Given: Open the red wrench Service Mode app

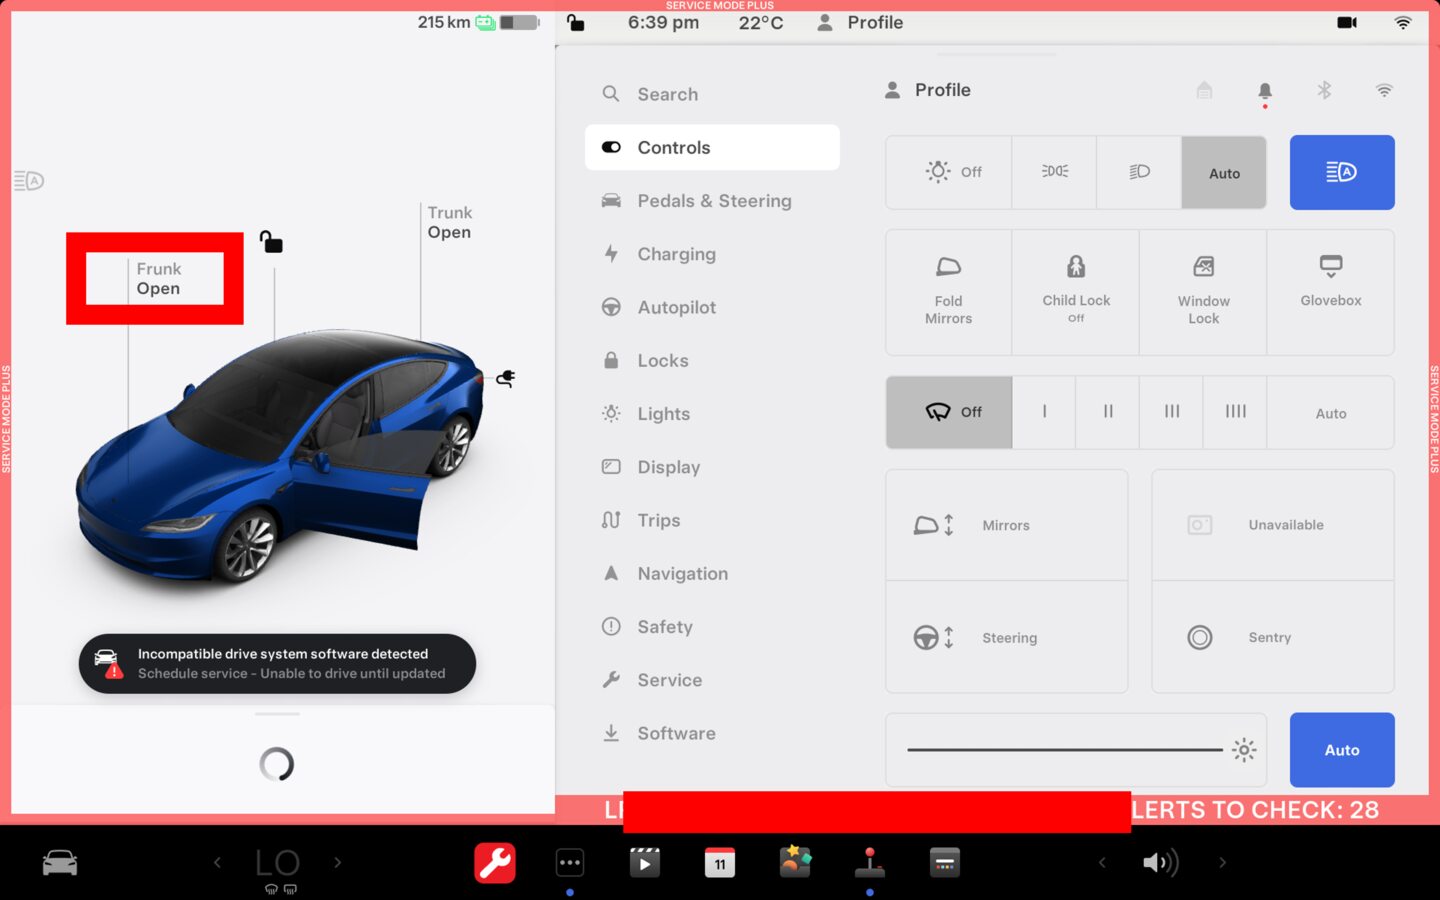Looking at the screenshot, I should 494,863.
